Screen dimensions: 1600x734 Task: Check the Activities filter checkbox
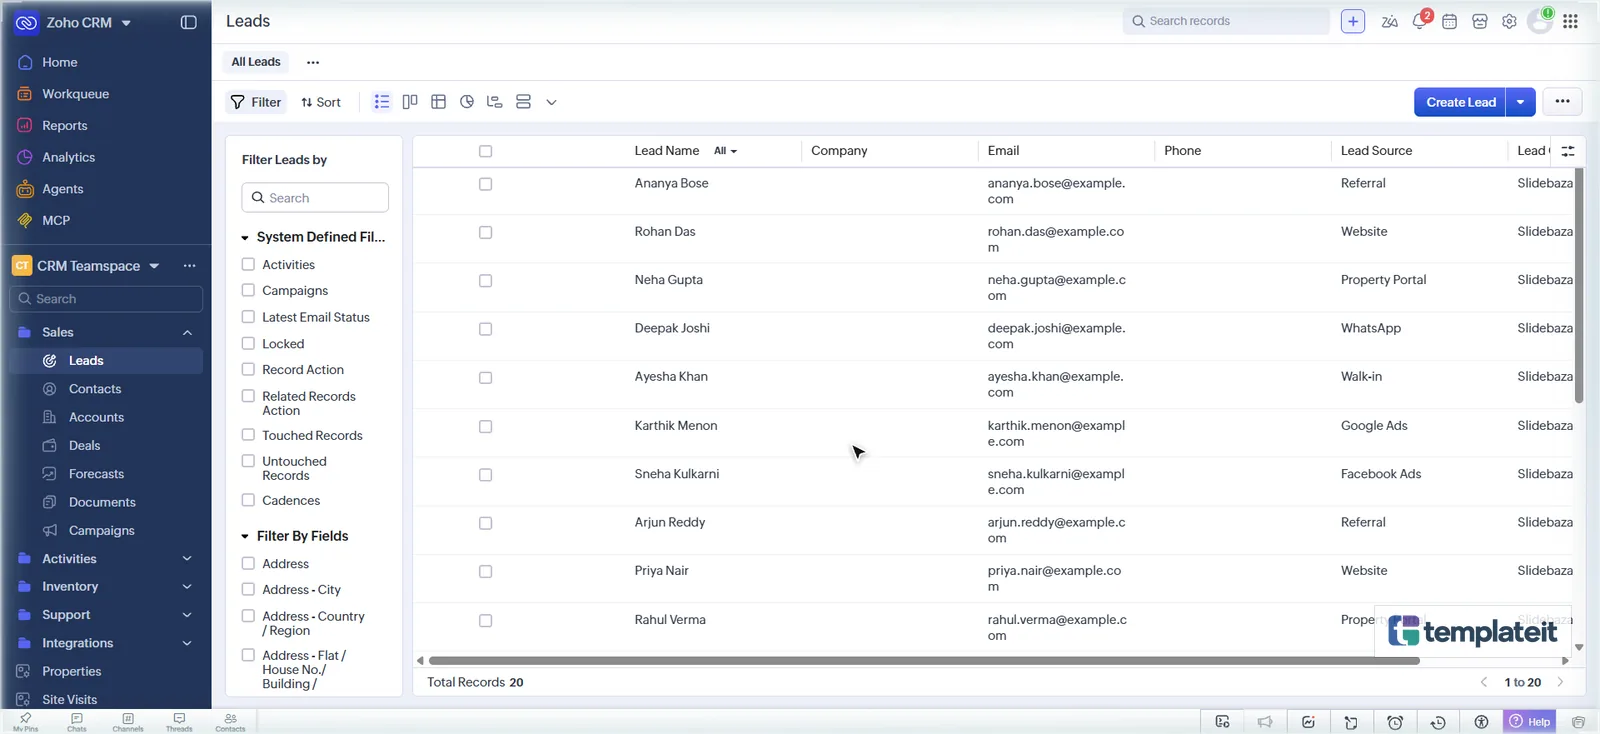pos(248,264)
